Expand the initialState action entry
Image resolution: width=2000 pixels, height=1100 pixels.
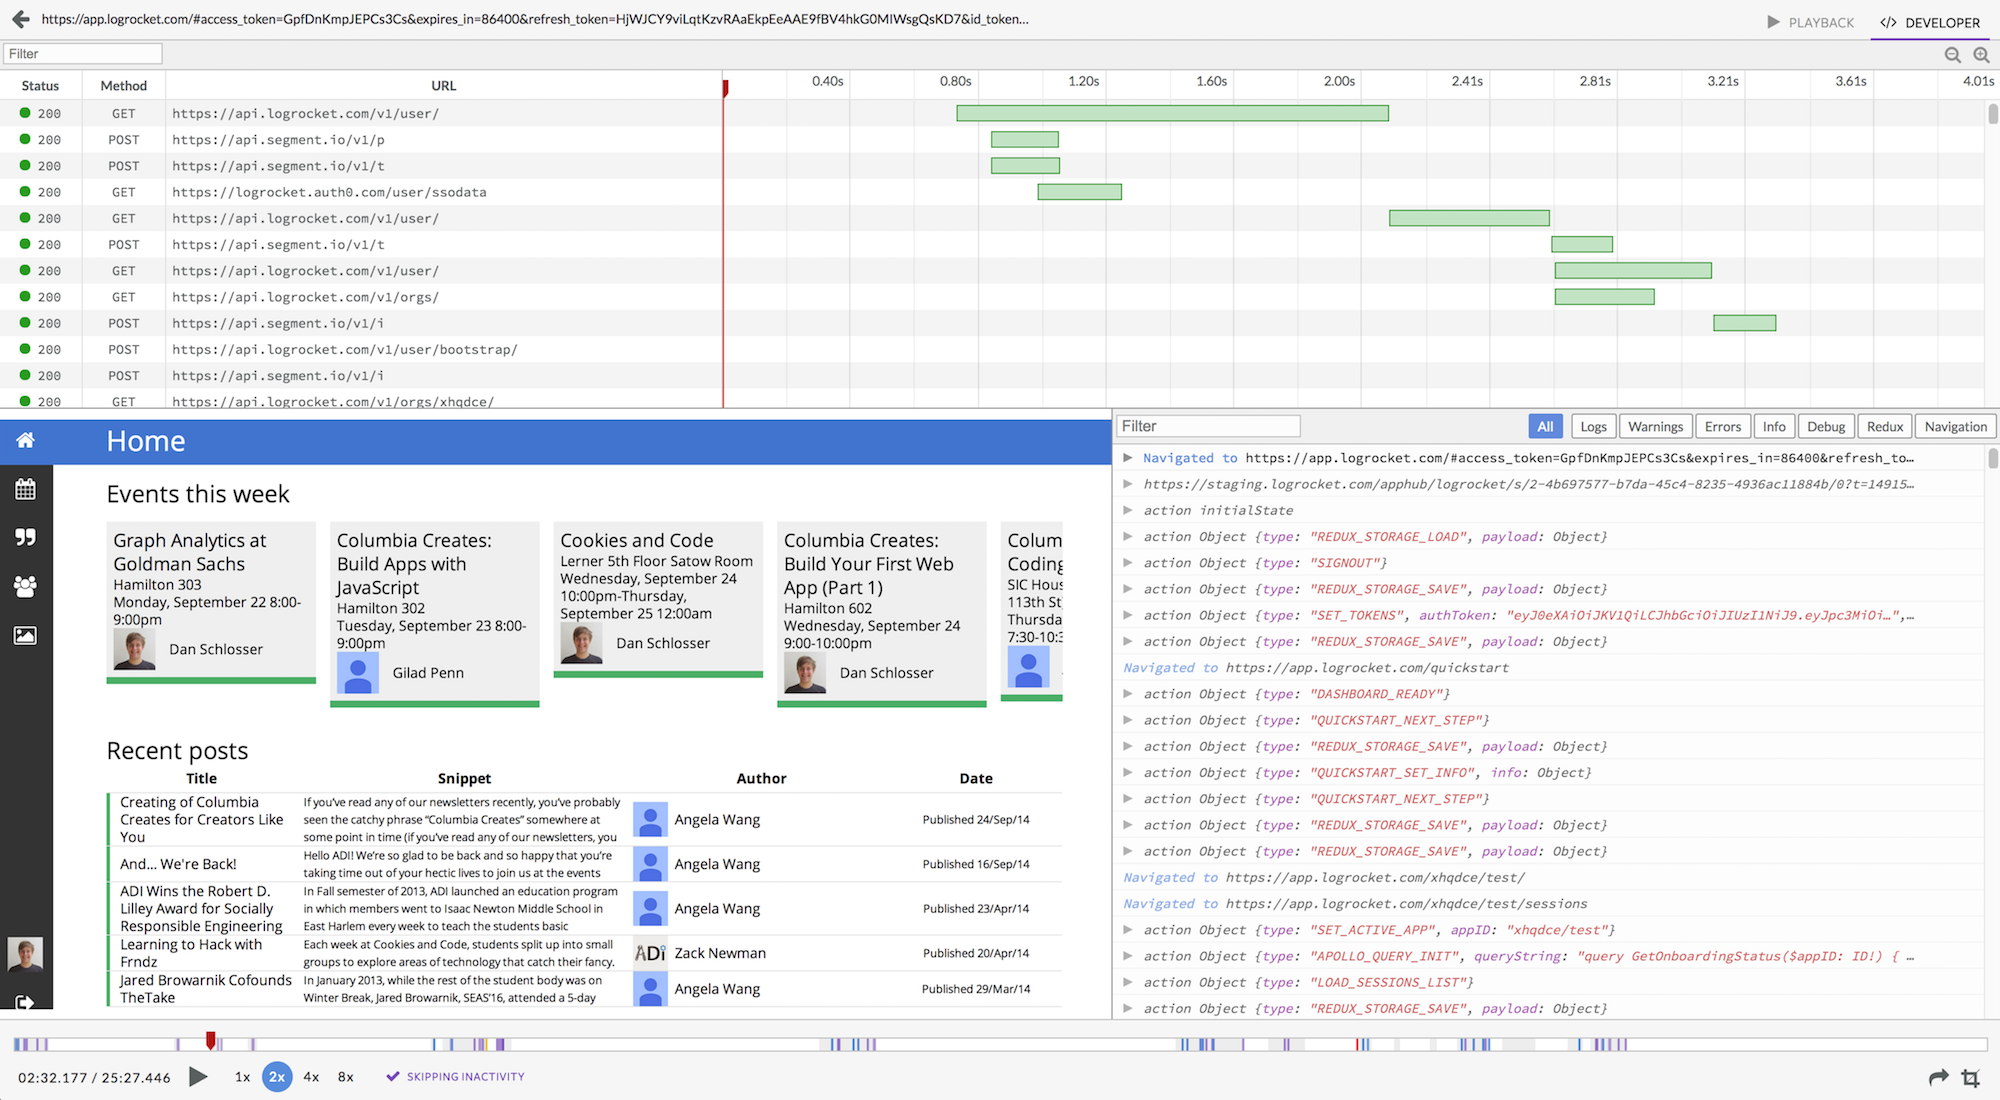1128,510
